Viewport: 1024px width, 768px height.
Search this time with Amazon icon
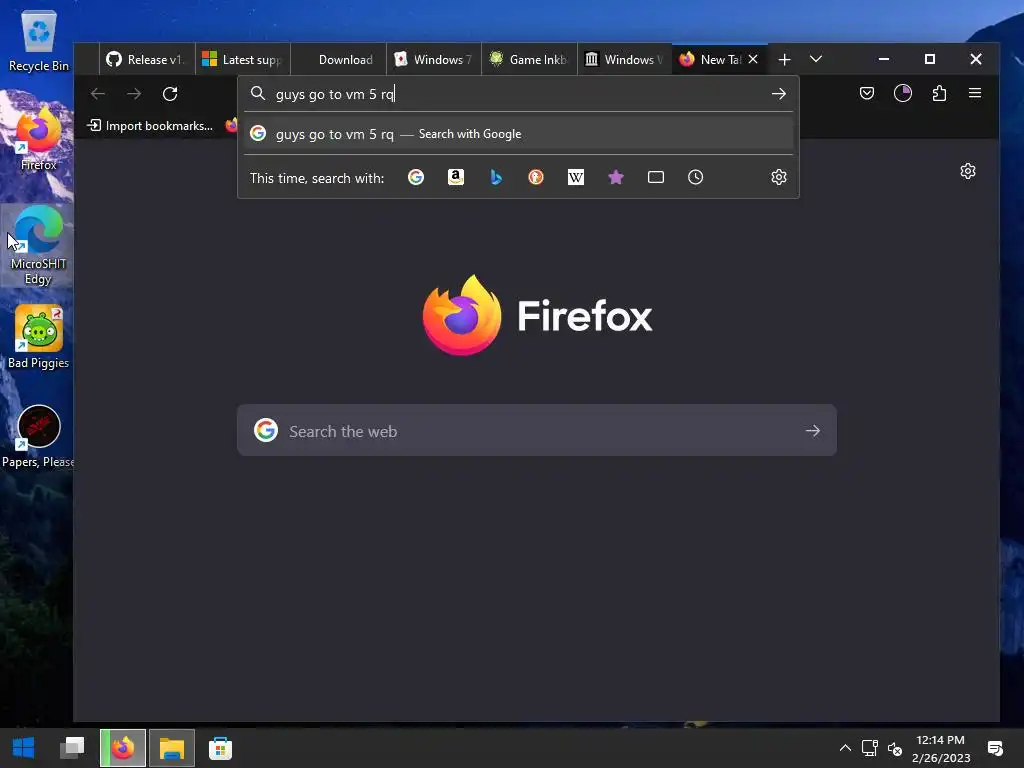456,177
